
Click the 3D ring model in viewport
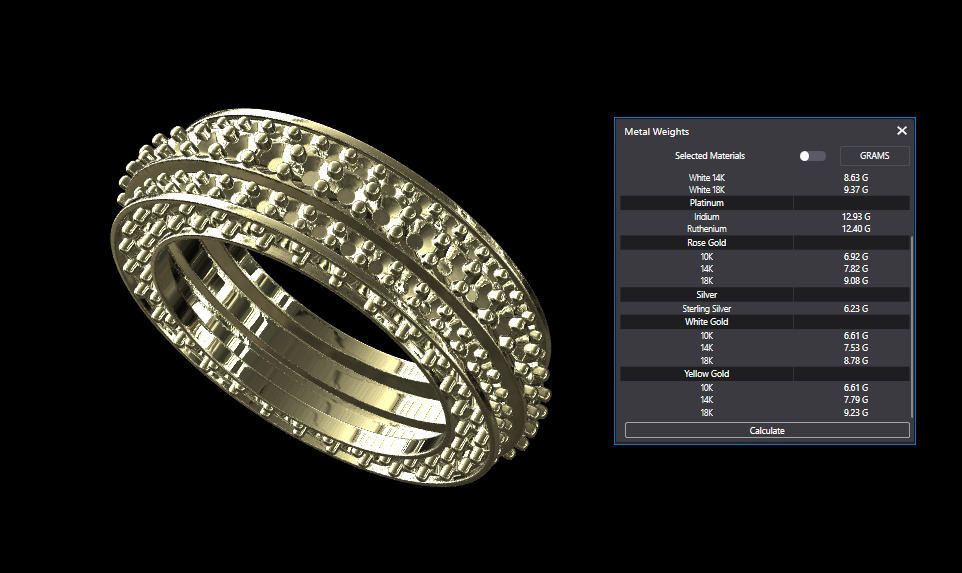[x=331, y=298]
